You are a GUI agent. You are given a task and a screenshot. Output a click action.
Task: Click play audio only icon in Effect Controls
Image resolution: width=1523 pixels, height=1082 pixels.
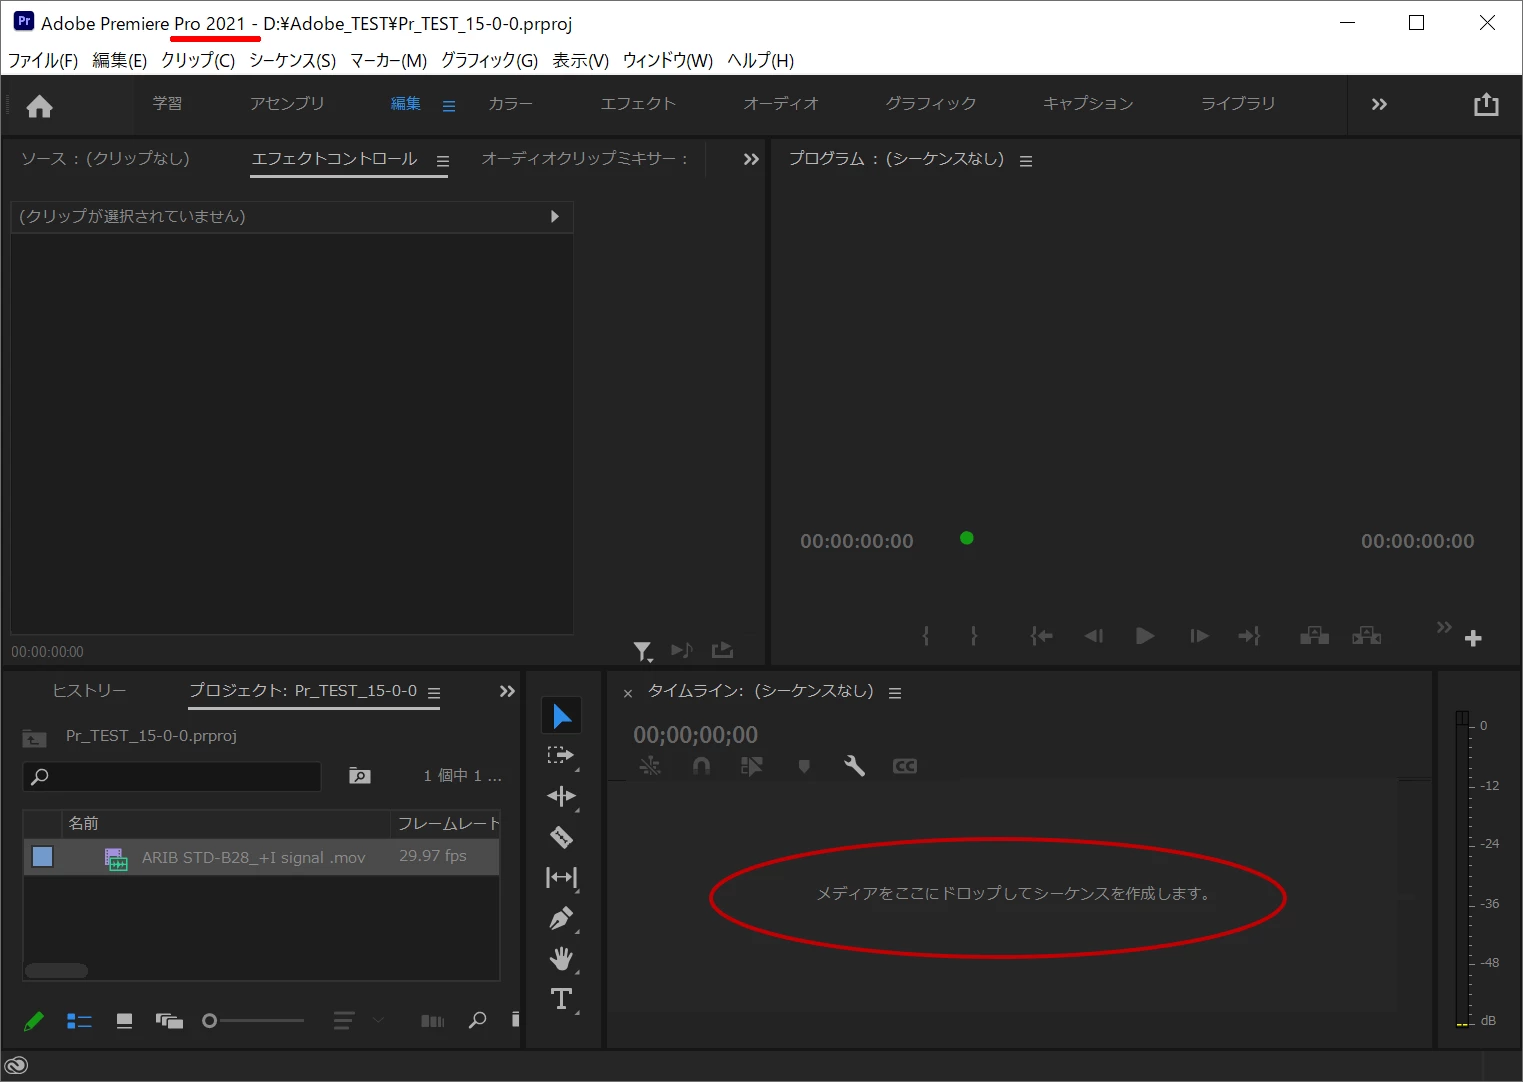pos(682,651)
